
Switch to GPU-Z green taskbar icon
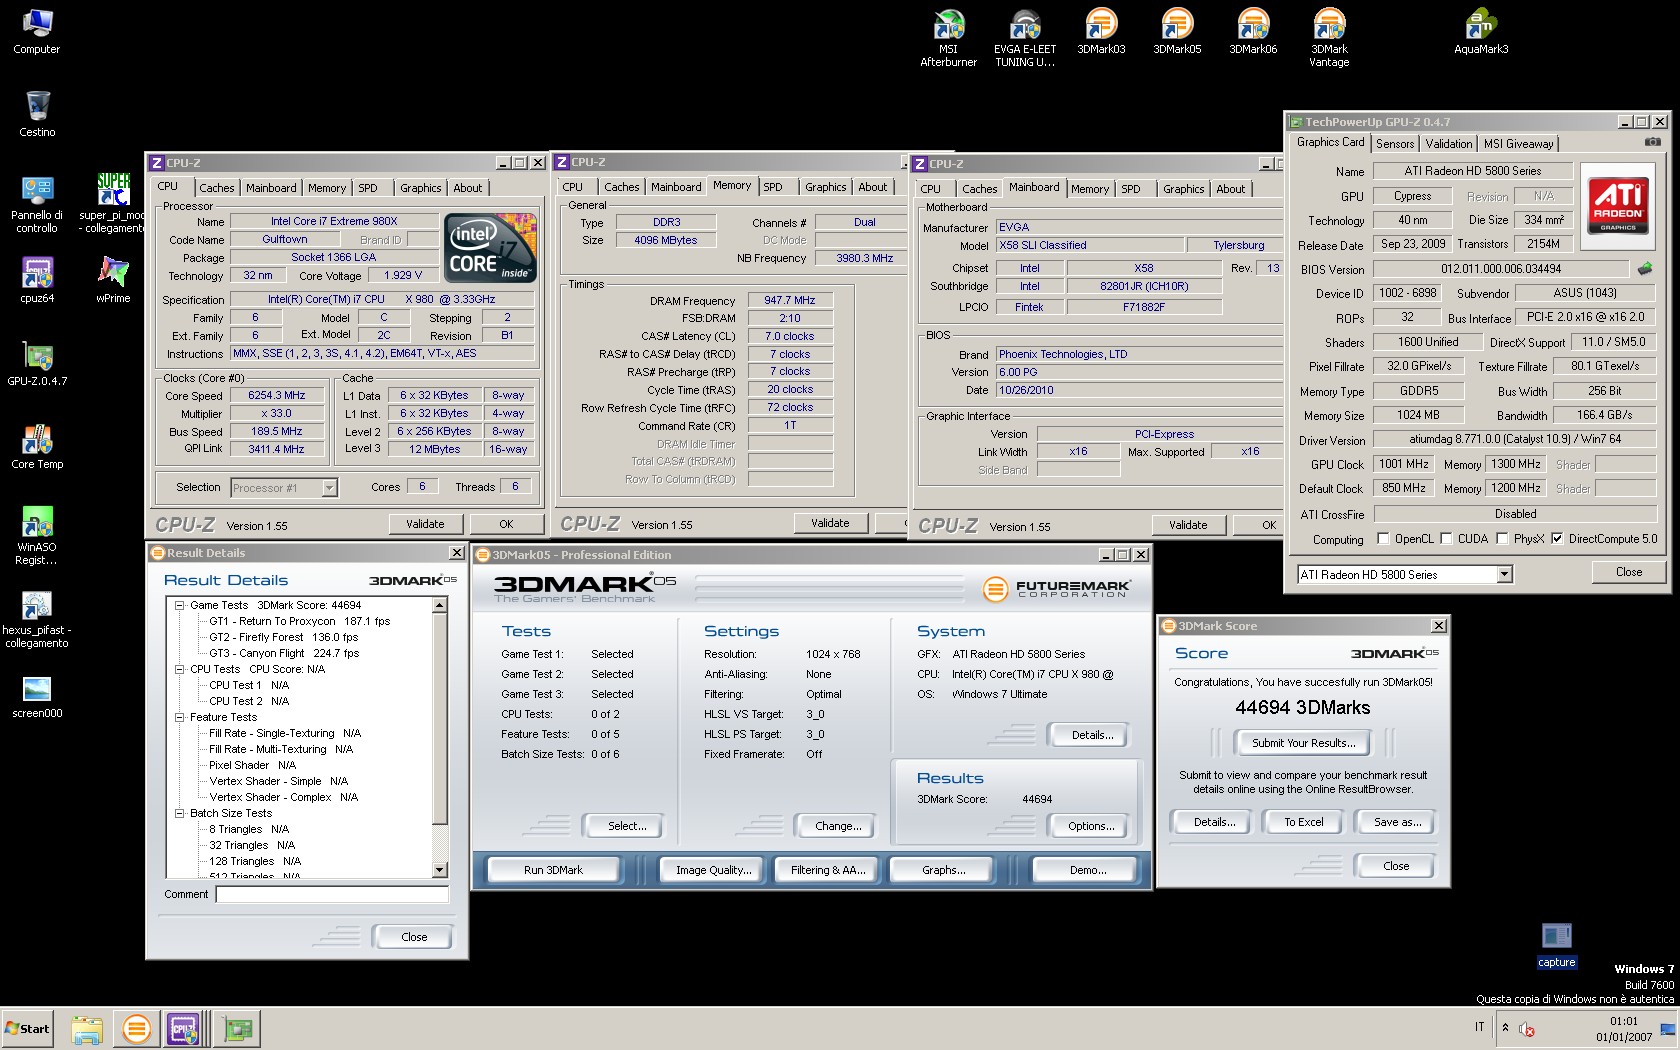point(237,1029)
